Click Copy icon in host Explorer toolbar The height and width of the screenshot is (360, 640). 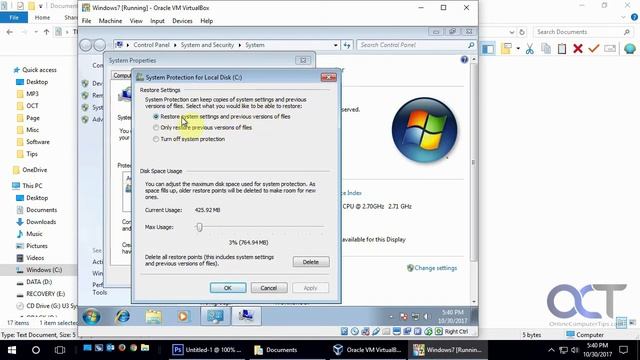click(546, 49)
